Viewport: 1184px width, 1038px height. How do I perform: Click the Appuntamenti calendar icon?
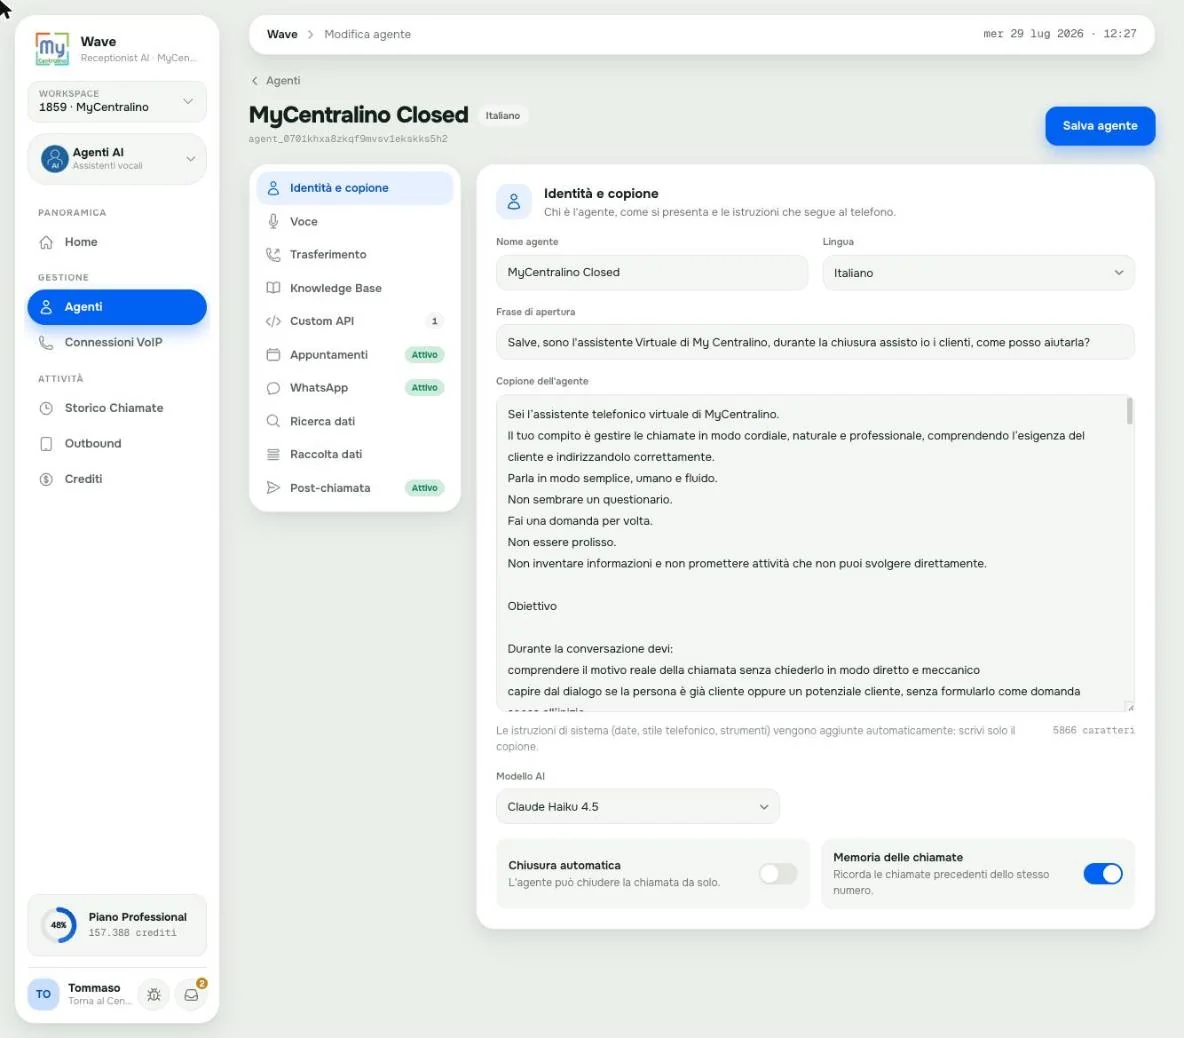click(x=273, y=355)
